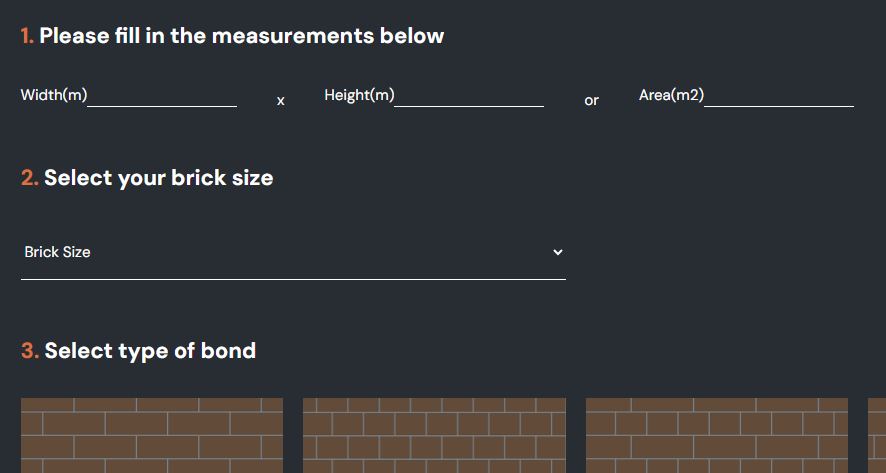Click the Brick Size chevron arrow
This screenshot has height=473, width=886.
pos(558,253)
